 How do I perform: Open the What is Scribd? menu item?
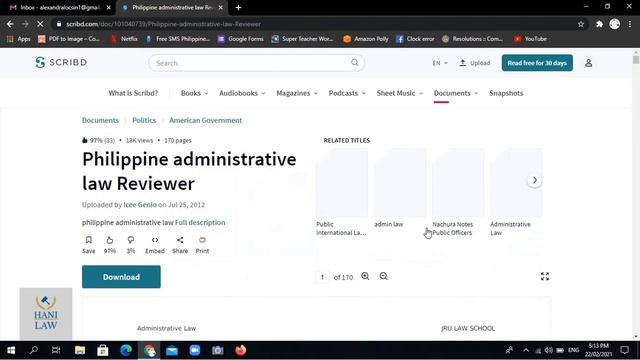(133, 93)
